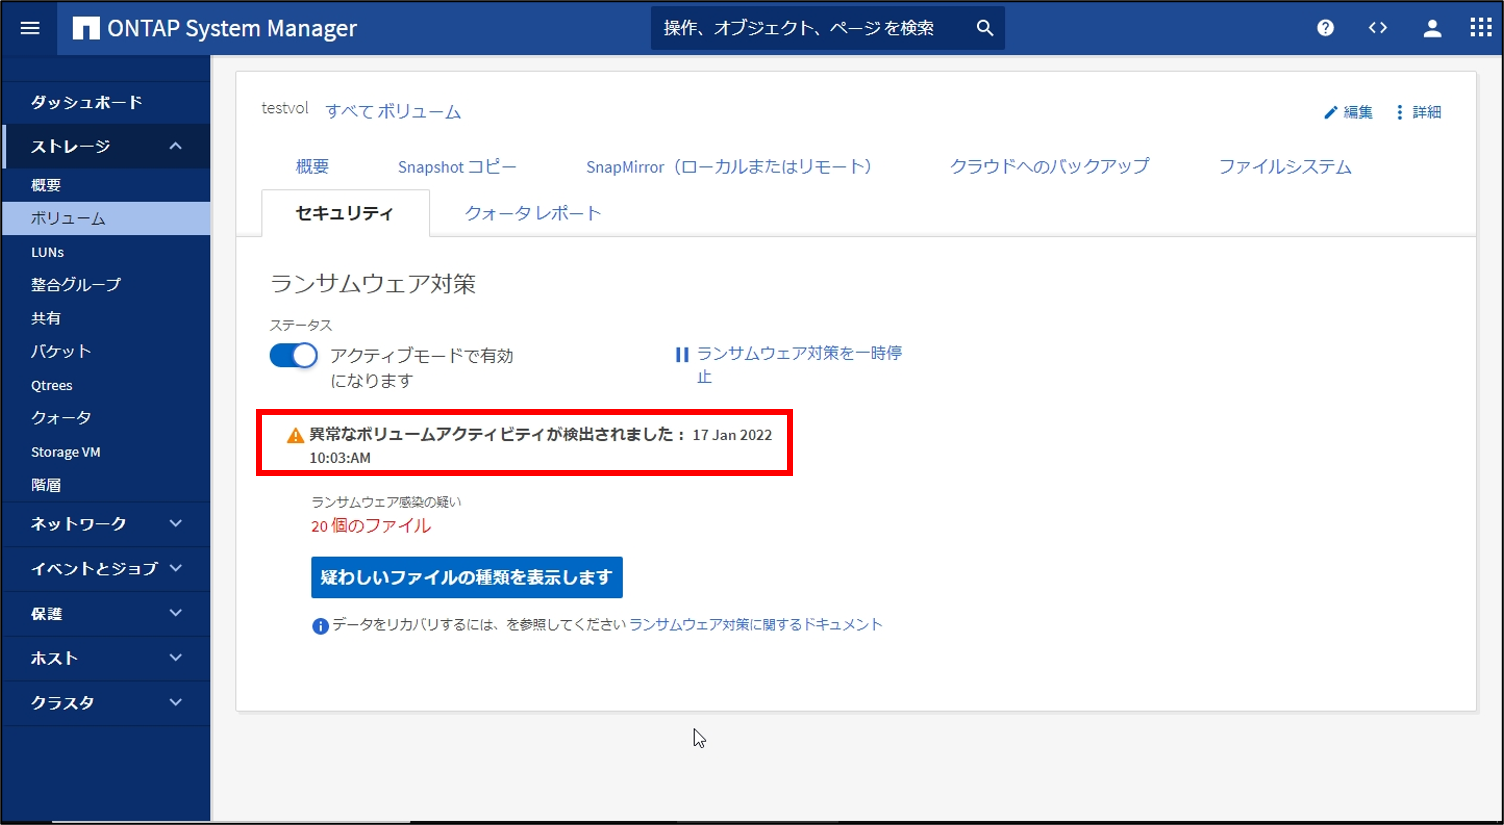Open the user account icon
The width and height of the screenshot is (1504, 825).
tap(1432, 28)
